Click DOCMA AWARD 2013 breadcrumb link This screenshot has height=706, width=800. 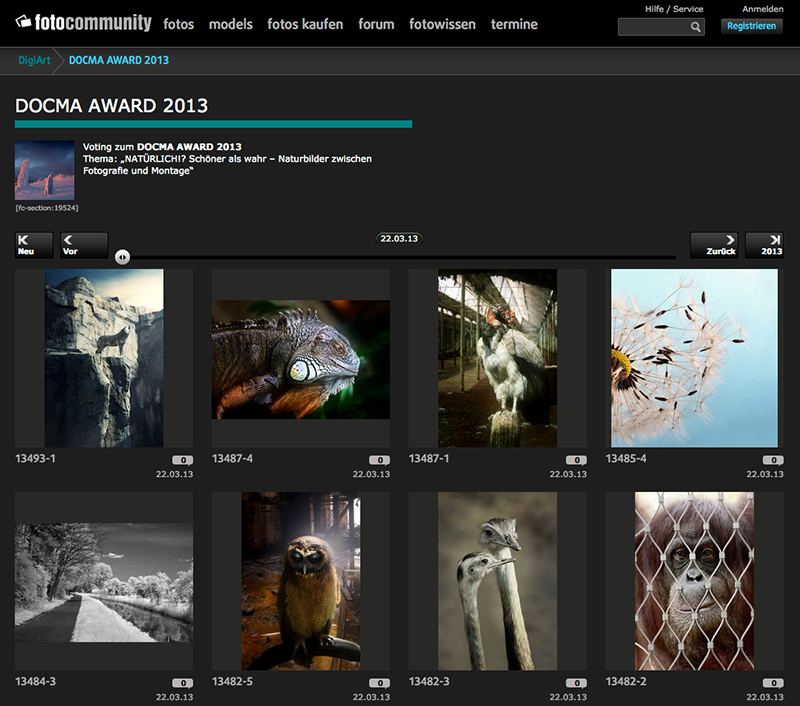119,60
